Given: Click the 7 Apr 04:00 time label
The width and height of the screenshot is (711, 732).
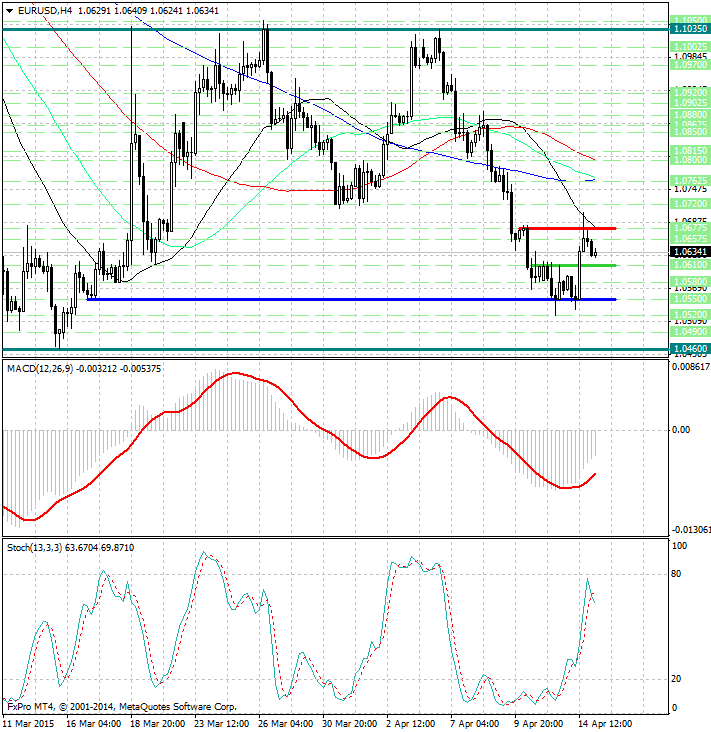Looking at the screenshot, I should (x=475, y=724).
